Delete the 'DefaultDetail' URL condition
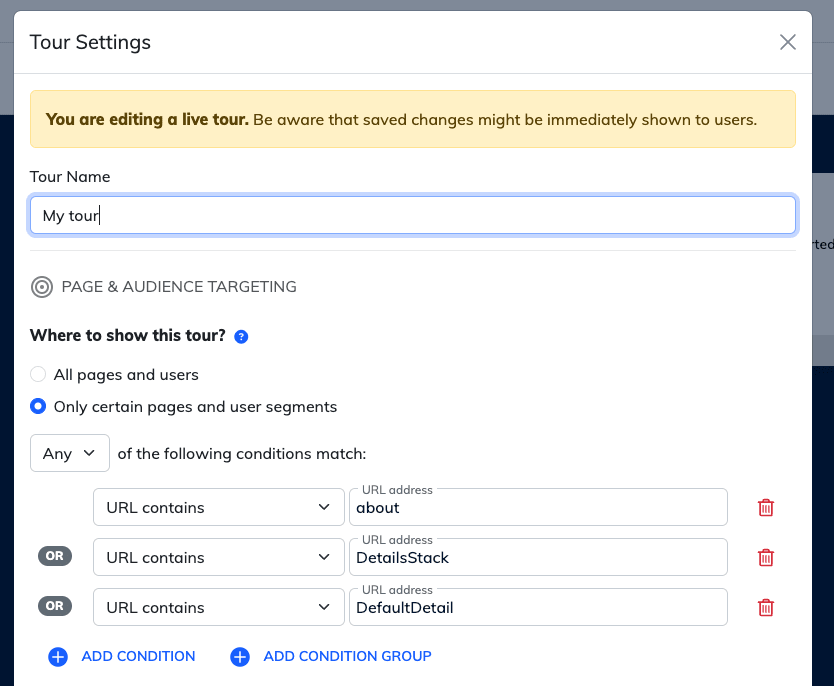 point(765,607)
